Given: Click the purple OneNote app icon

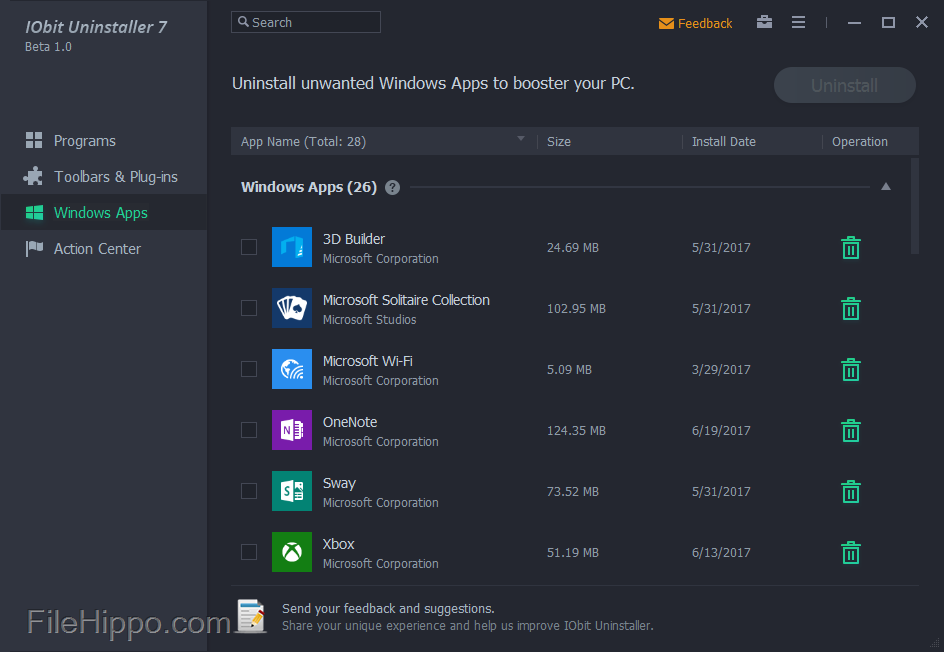Looking at the screenshot, I should (292, 430).
